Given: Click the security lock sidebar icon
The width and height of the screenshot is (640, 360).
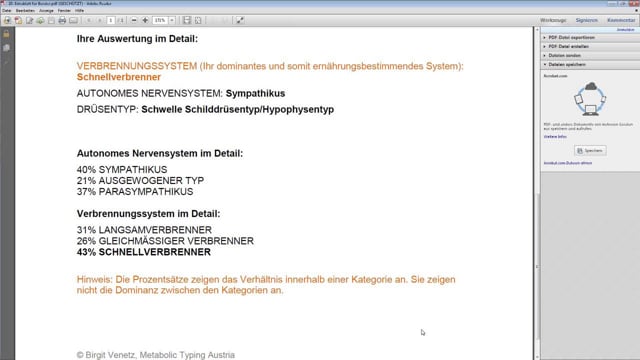Looking at the screenshot, I should [x=7, y=34].
